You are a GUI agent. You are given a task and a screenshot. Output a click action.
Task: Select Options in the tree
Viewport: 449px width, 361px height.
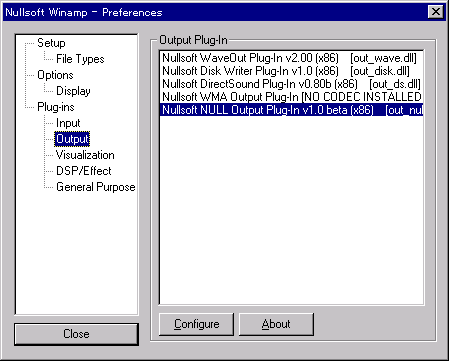(55, 75)
